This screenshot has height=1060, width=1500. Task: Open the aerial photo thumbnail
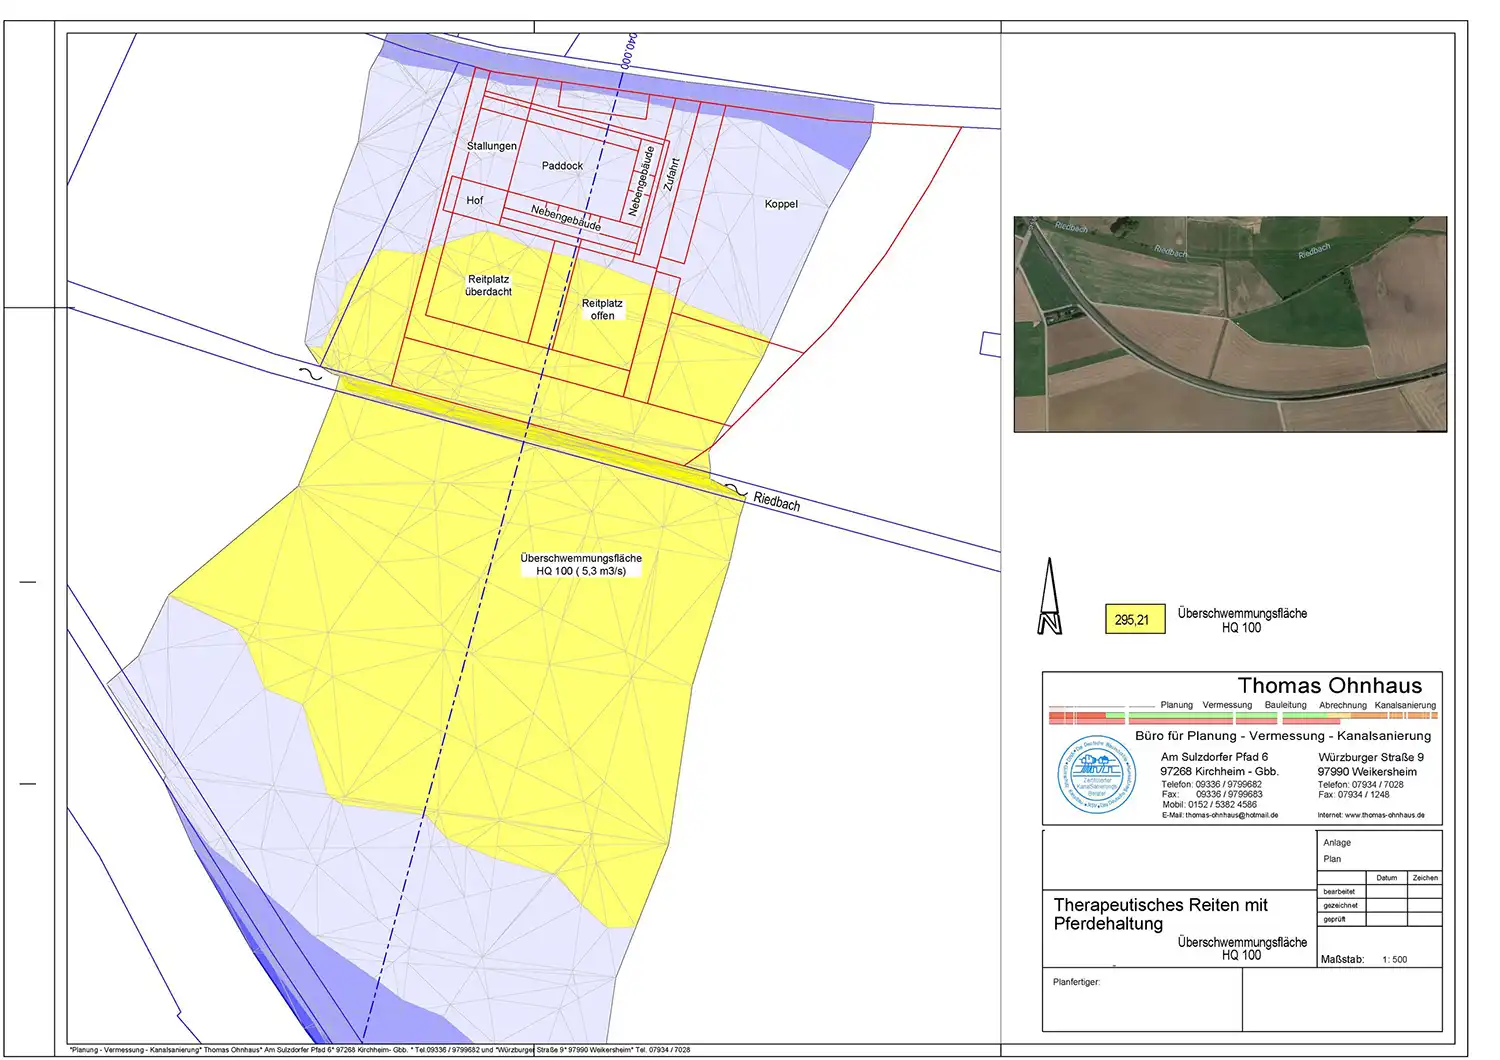click(1230, 324)
